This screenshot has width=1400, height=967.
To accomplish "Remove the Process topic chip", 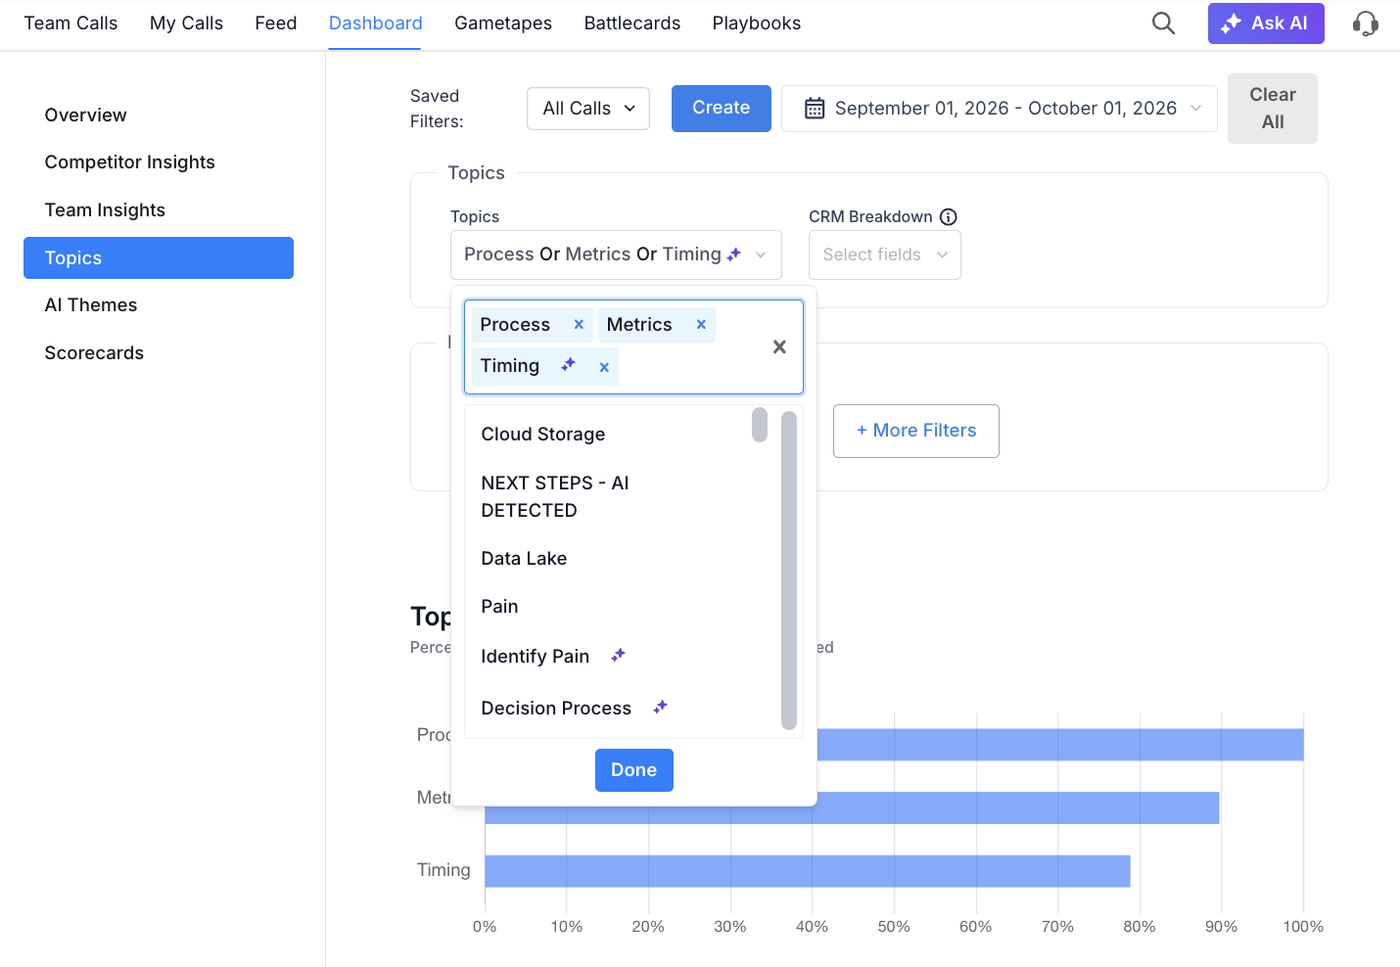I will (x=578, y=324).
